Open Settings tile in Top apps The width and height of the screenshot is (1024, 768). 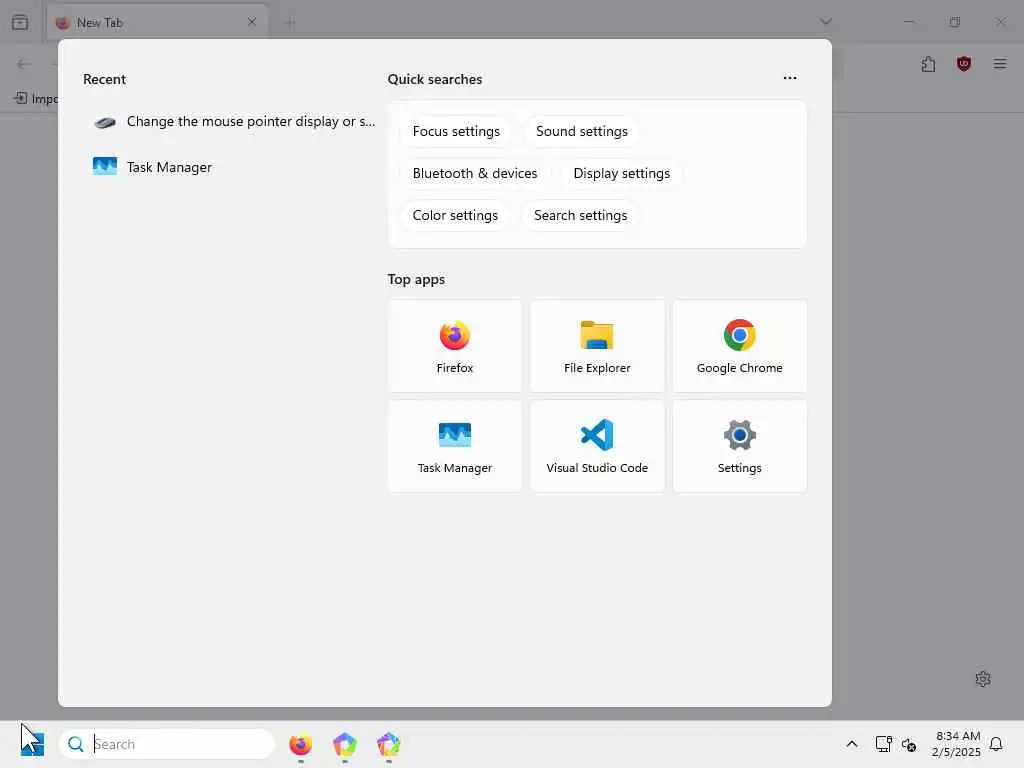click(739, 446)
